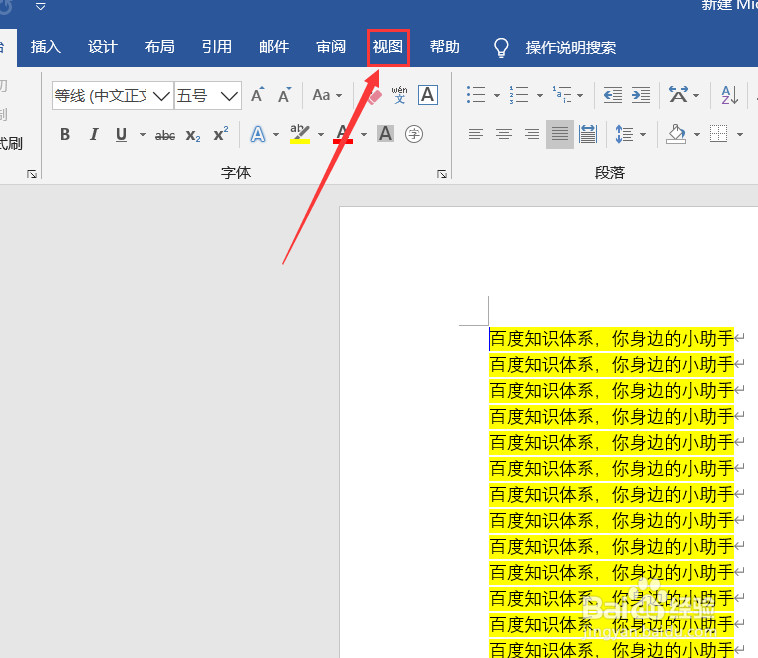Open the font color dropdown arrow
Screen dimensions: 758x658
coord(364,134)
